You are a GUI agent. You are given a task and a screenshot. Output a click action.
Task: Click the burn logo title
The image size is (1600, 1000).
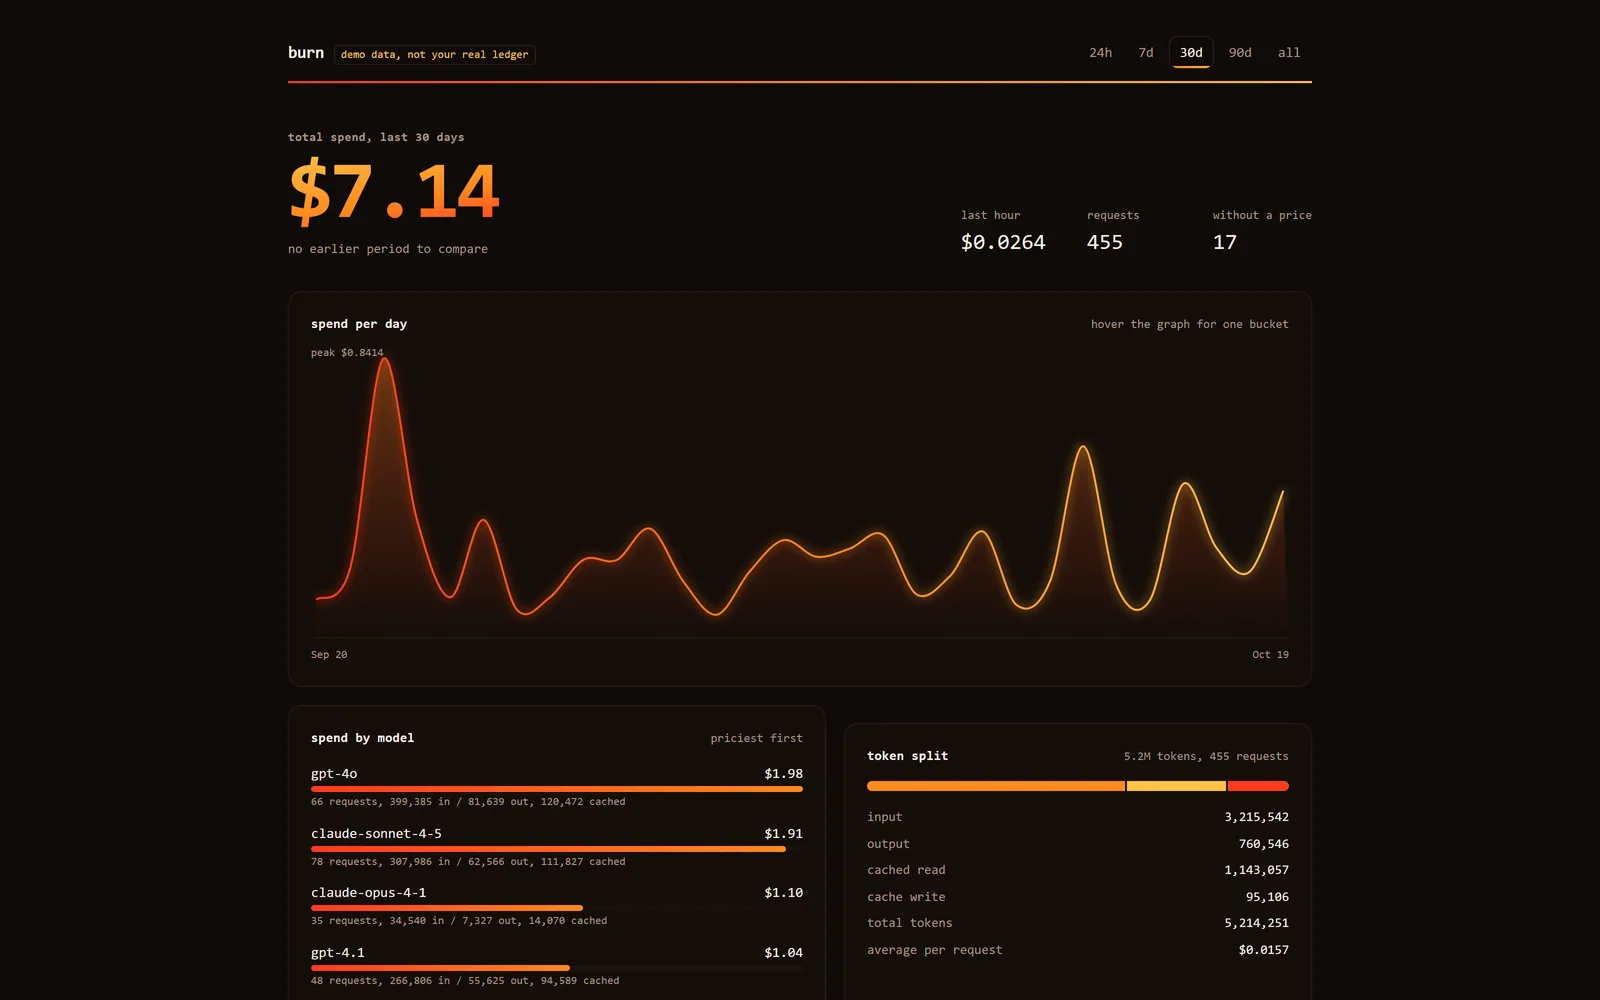pos(306,53)
